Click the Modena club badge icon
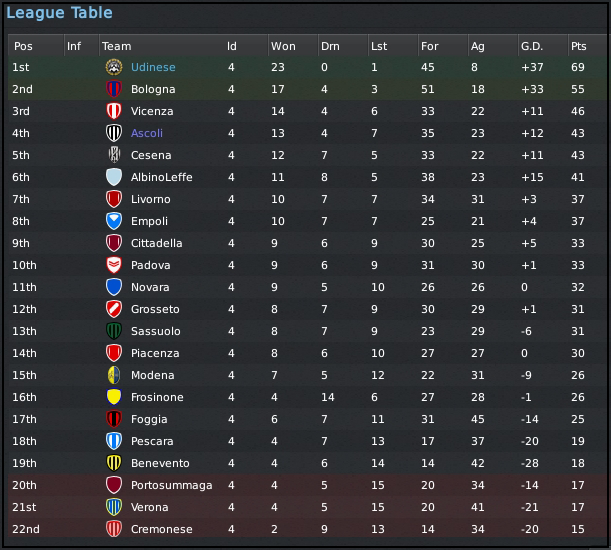The width and height of the screenshot is (611, 550). [113, 375]
